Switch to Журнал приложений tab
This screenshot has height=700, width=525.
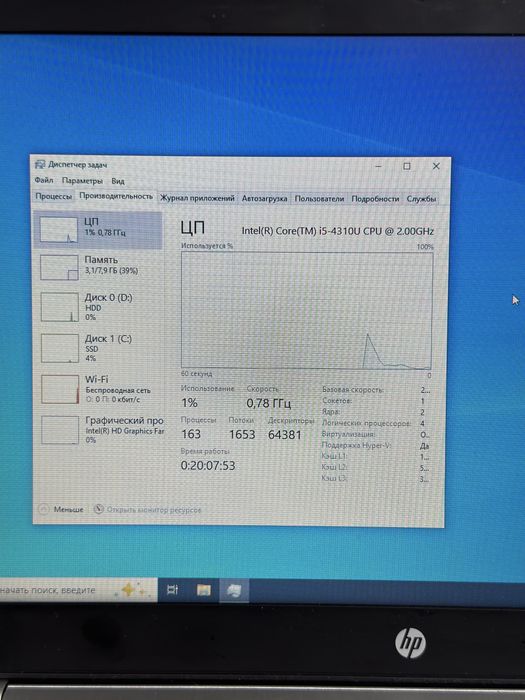click(x=197, y=198)
